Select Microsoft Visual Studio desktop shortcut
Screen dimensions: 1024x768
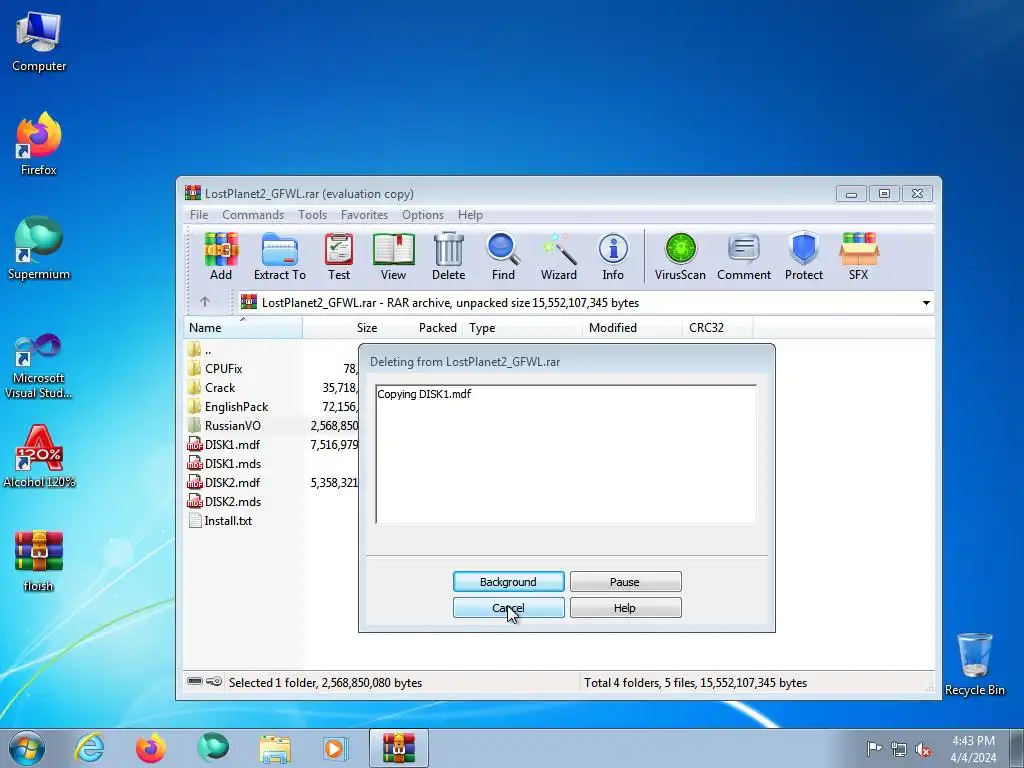pyautogui.click(x=39, y=366)
